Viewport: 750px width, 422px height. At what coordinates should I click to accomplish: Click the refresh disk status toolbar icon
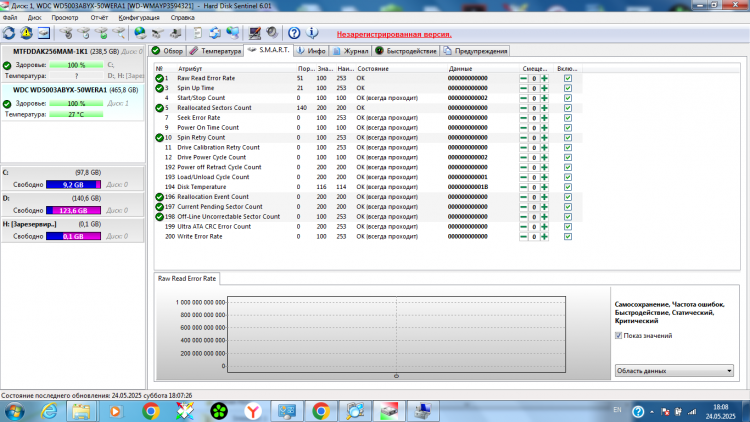tap(9, 33)
